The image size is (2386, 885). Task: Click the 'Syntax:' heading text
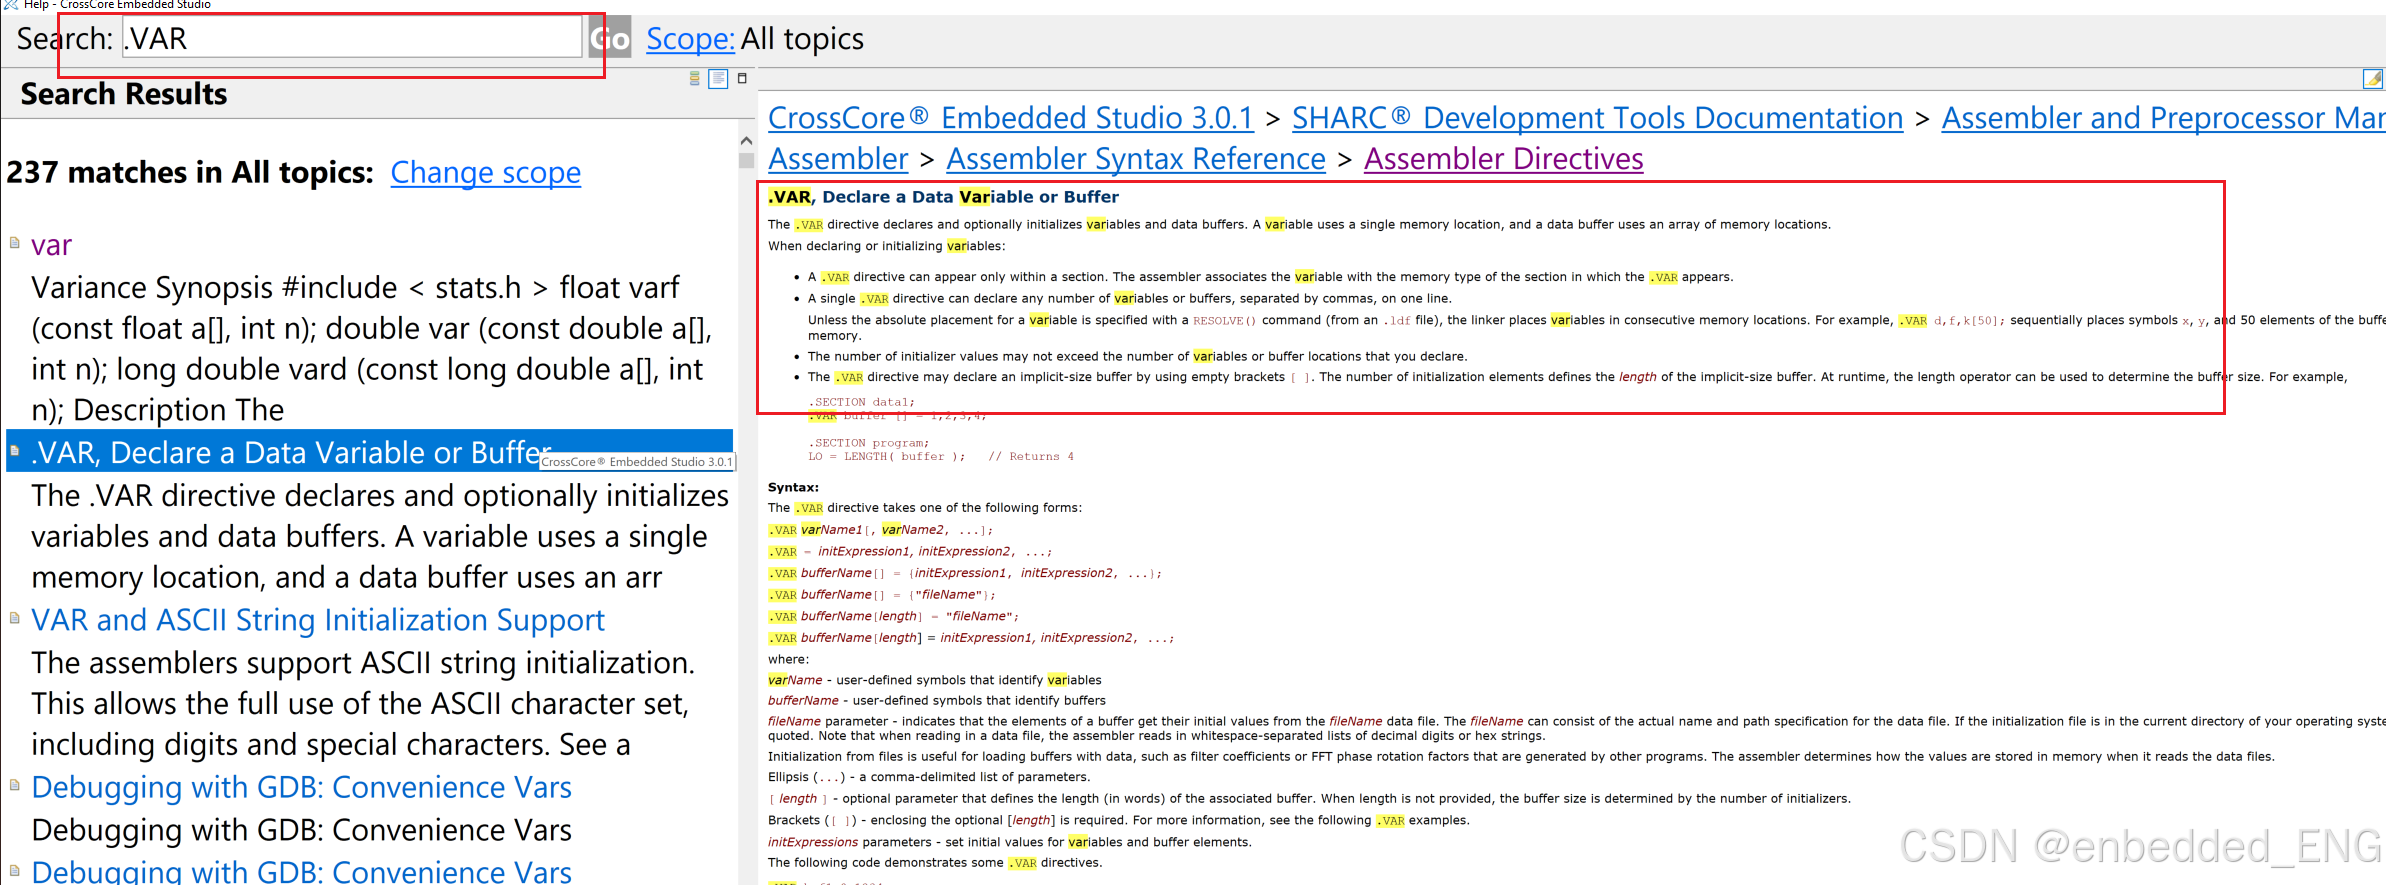793,488
